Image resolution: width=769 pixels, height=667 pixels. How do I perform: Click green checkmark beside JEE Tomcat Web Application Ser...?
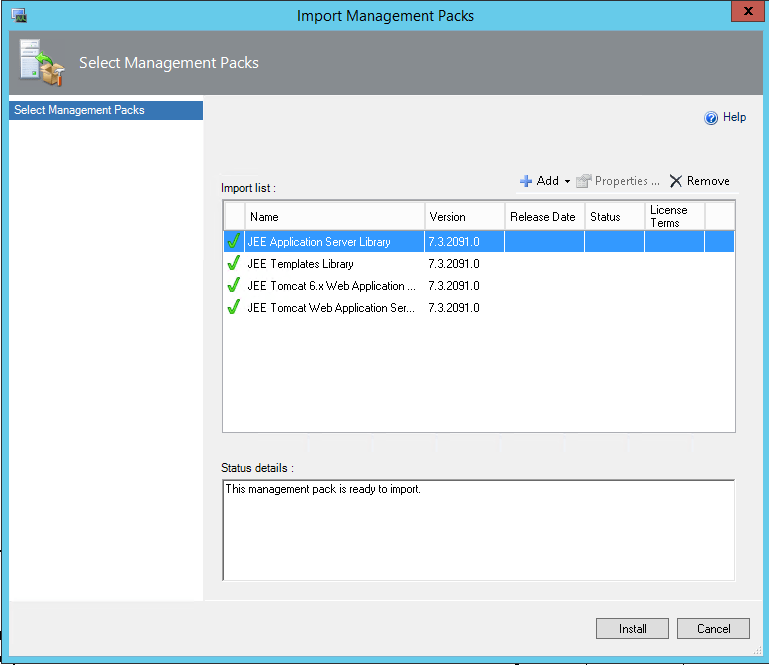234,307
